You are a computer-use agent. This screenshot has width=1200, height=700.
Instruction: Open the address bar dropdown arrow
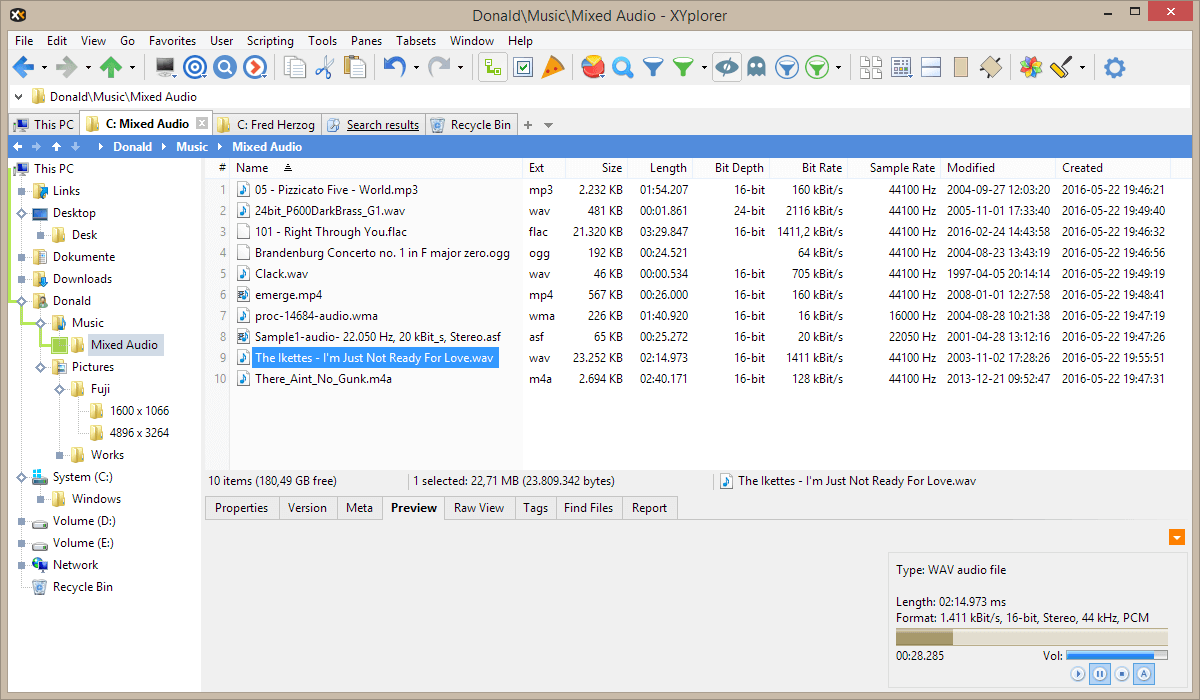[20, 97]
